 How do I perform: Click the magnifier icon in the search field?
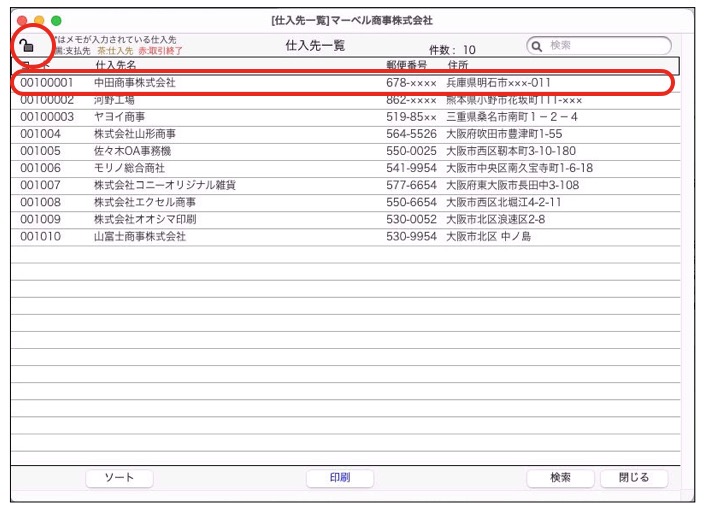[x=537, y=46]
